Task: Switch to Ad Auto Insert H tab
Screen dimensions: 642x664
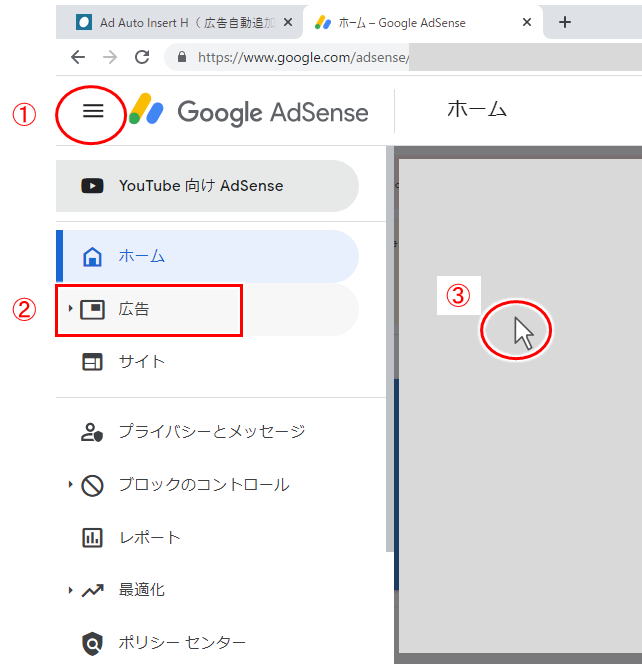Action: pyautogui.click(x=179, y=22)
